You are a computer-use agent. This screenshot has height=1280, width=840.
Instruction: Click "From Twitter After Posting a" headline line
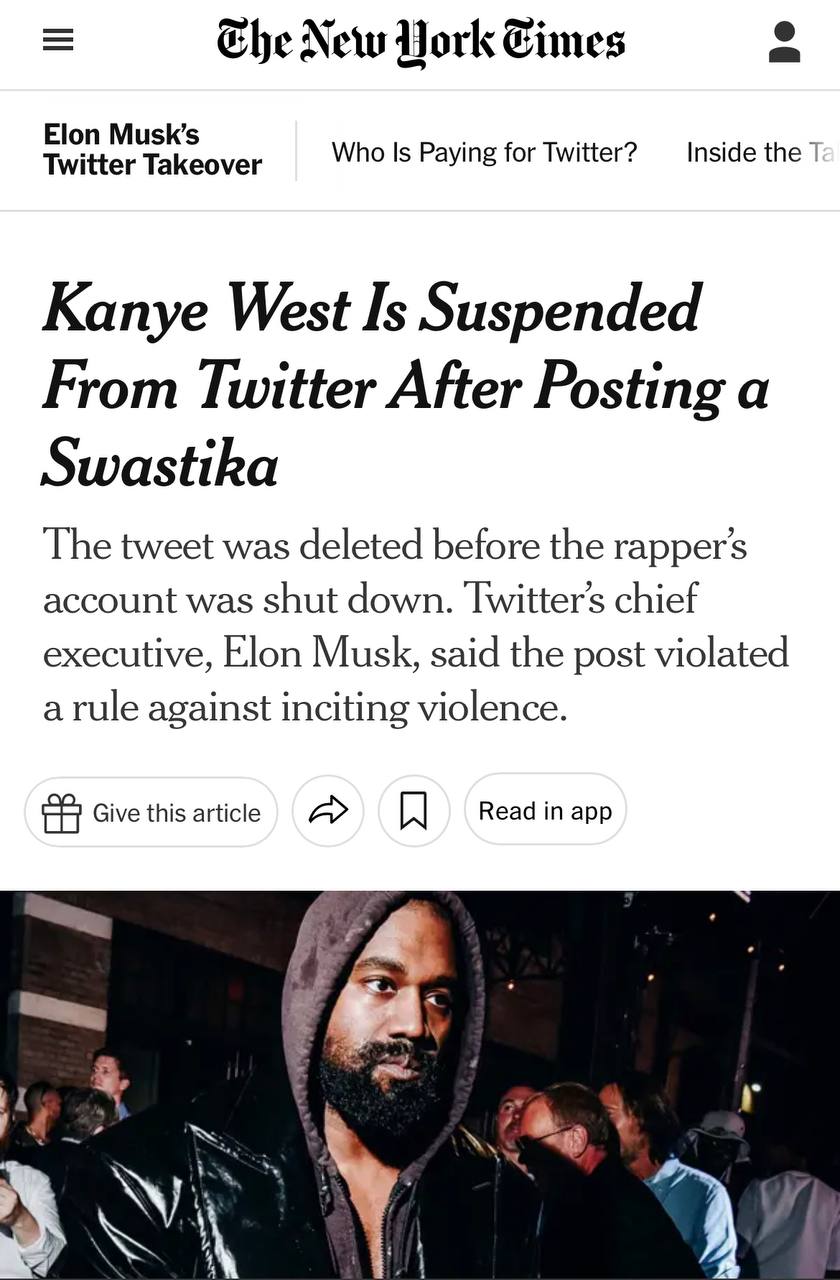(x=405, y=386)
